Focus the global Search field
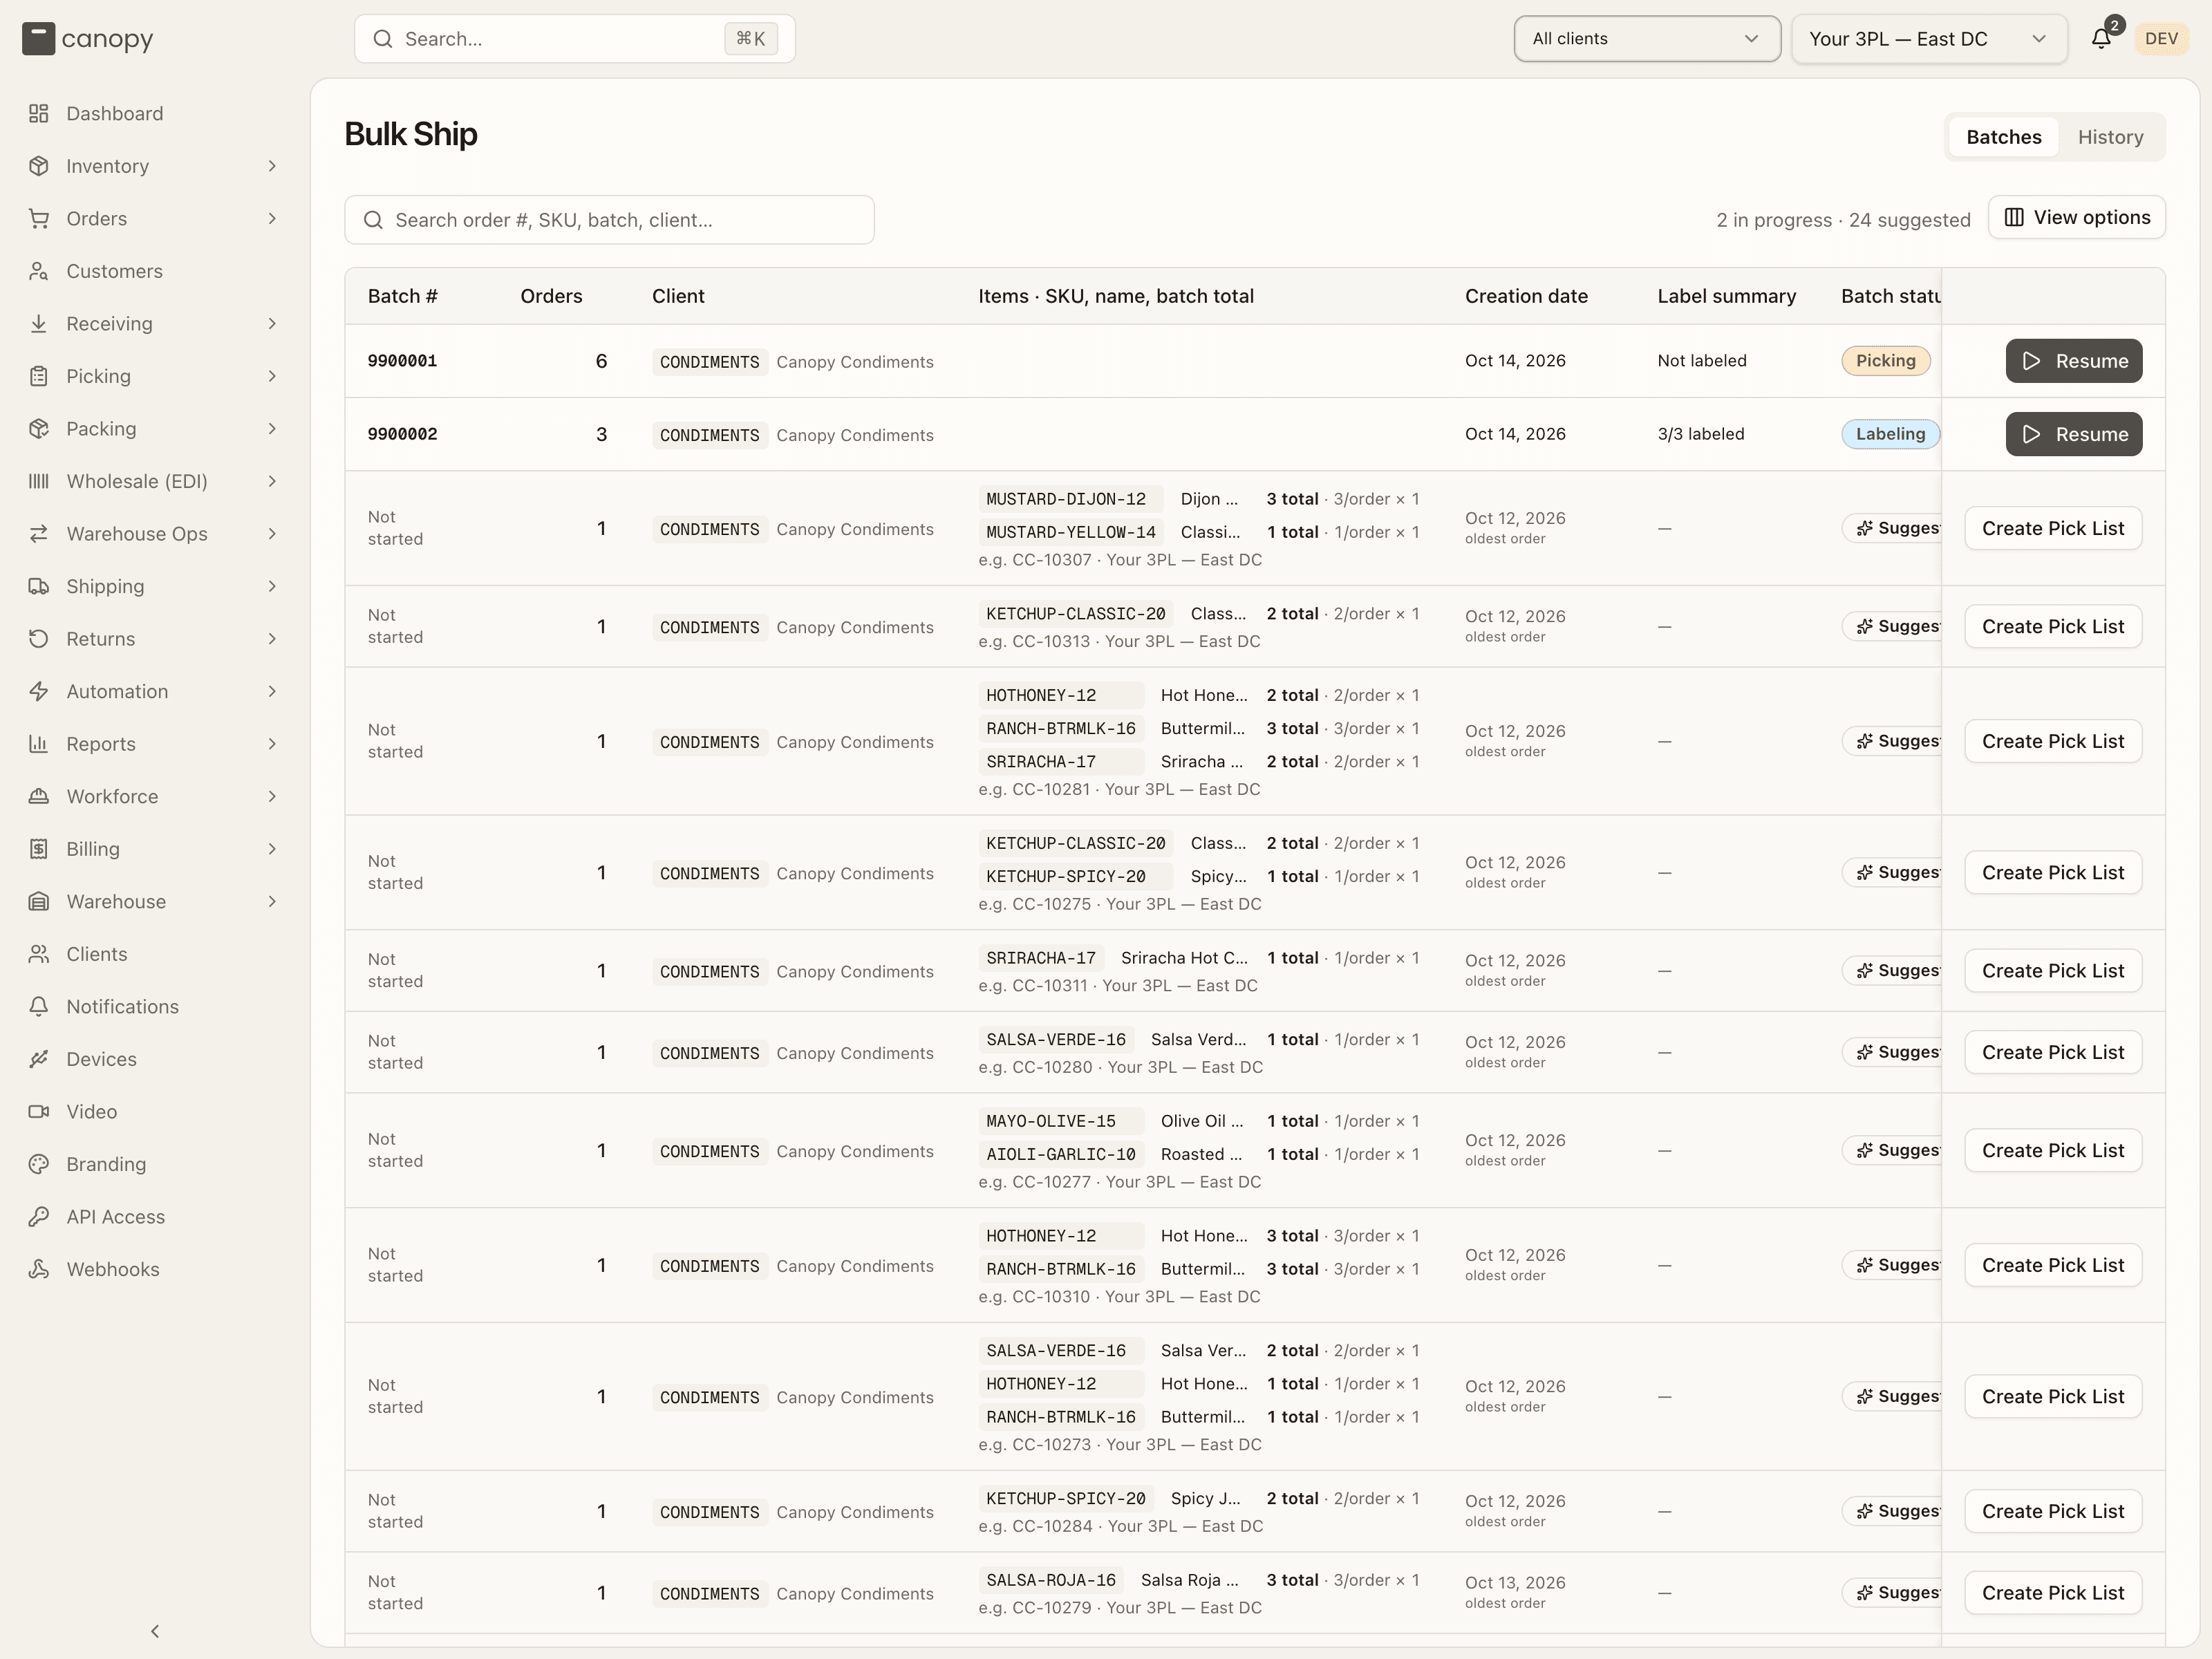Image resolution: width=2212 pixels, height=1659 pixels. [x=575, y=39]
